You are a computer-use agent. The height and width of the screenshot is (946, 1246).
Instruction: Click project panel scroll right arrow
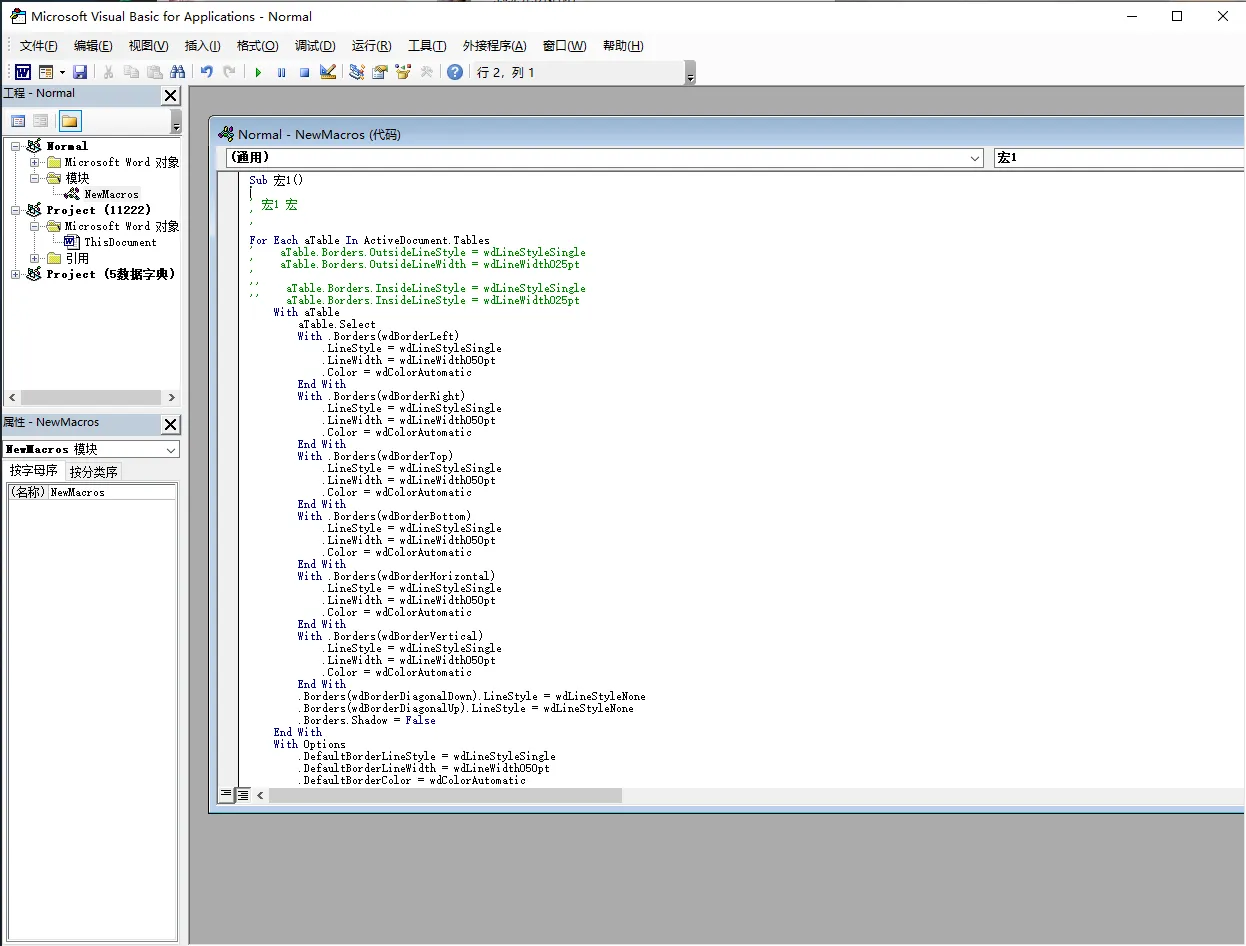[x=171, y=397]
